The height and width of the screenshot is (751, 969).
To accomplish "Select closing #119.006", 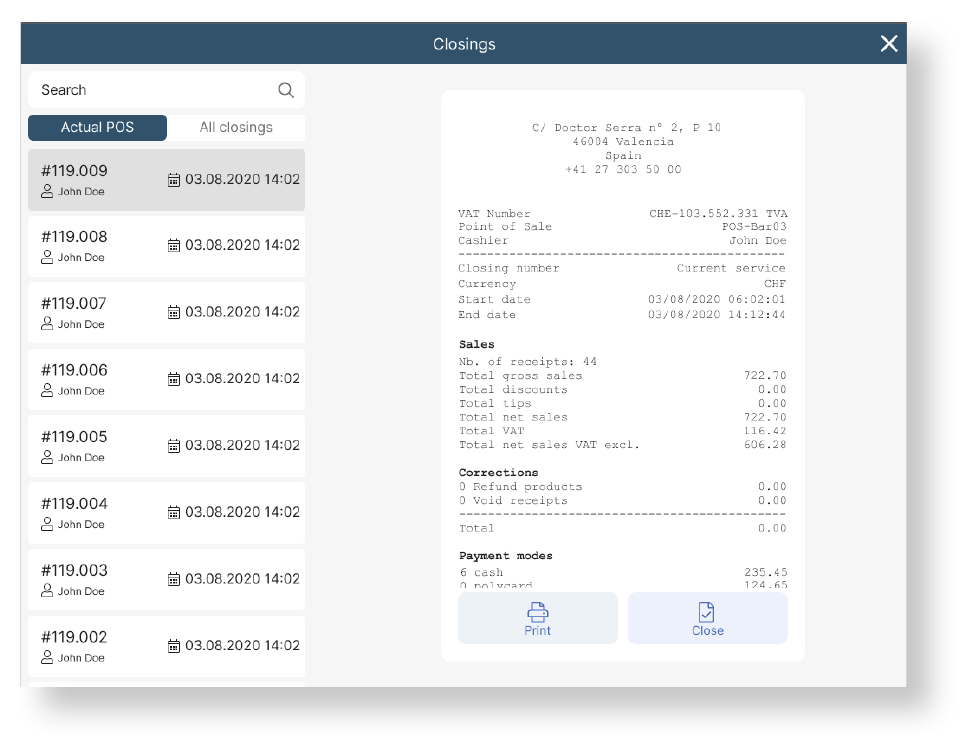I will click(x=166, y=380).
